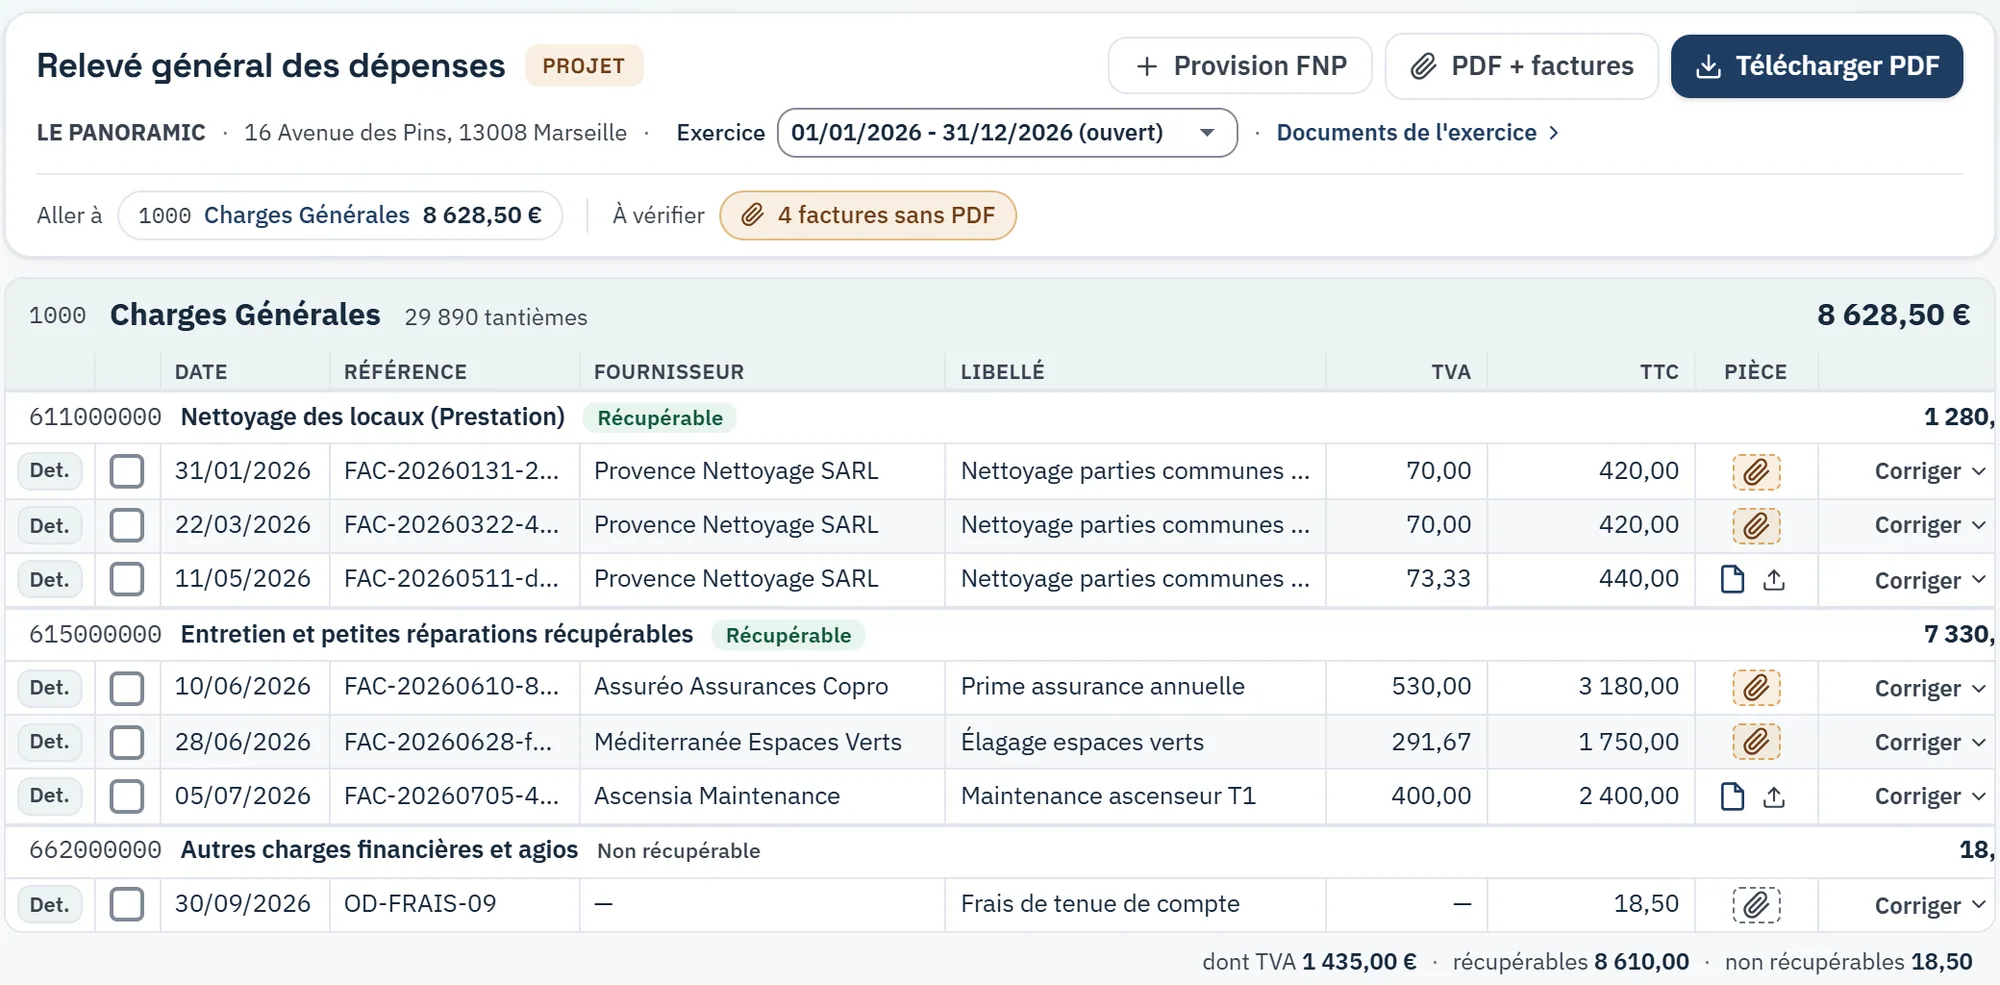This screenshot has height=985, width=2000.
Task: Select checkbox on Méditerranée Espaces Verts row
Action: (x=127, y=742)
